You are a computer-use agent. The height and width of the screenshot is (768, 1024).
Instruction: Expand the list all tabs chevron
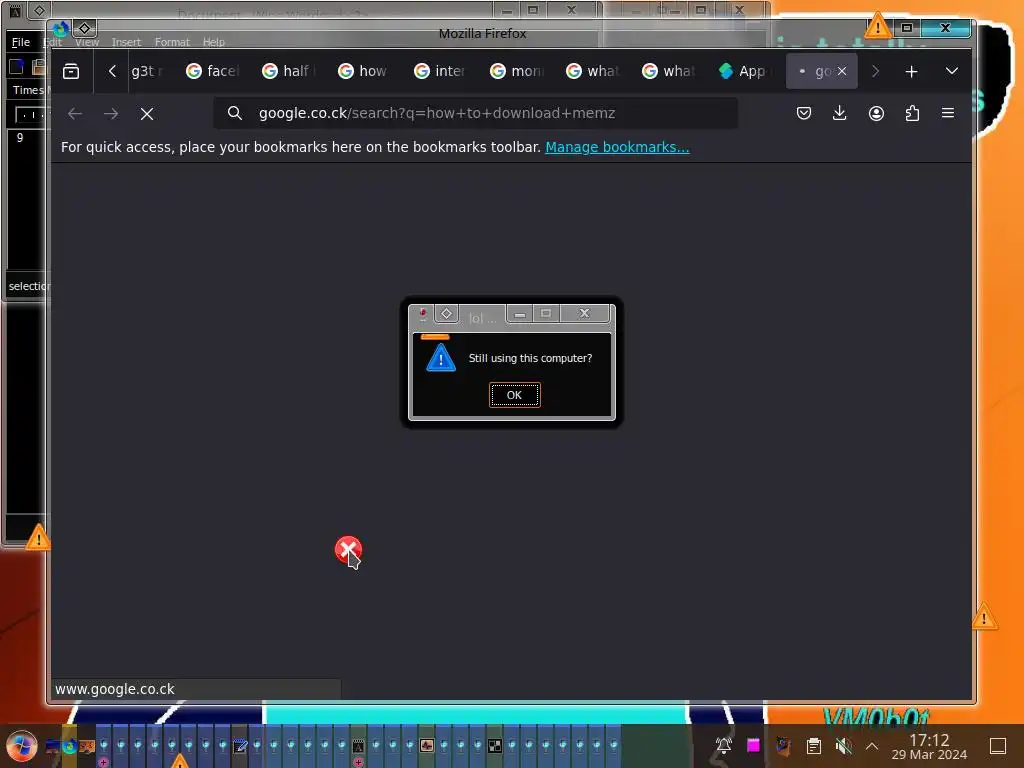point(952,71)
